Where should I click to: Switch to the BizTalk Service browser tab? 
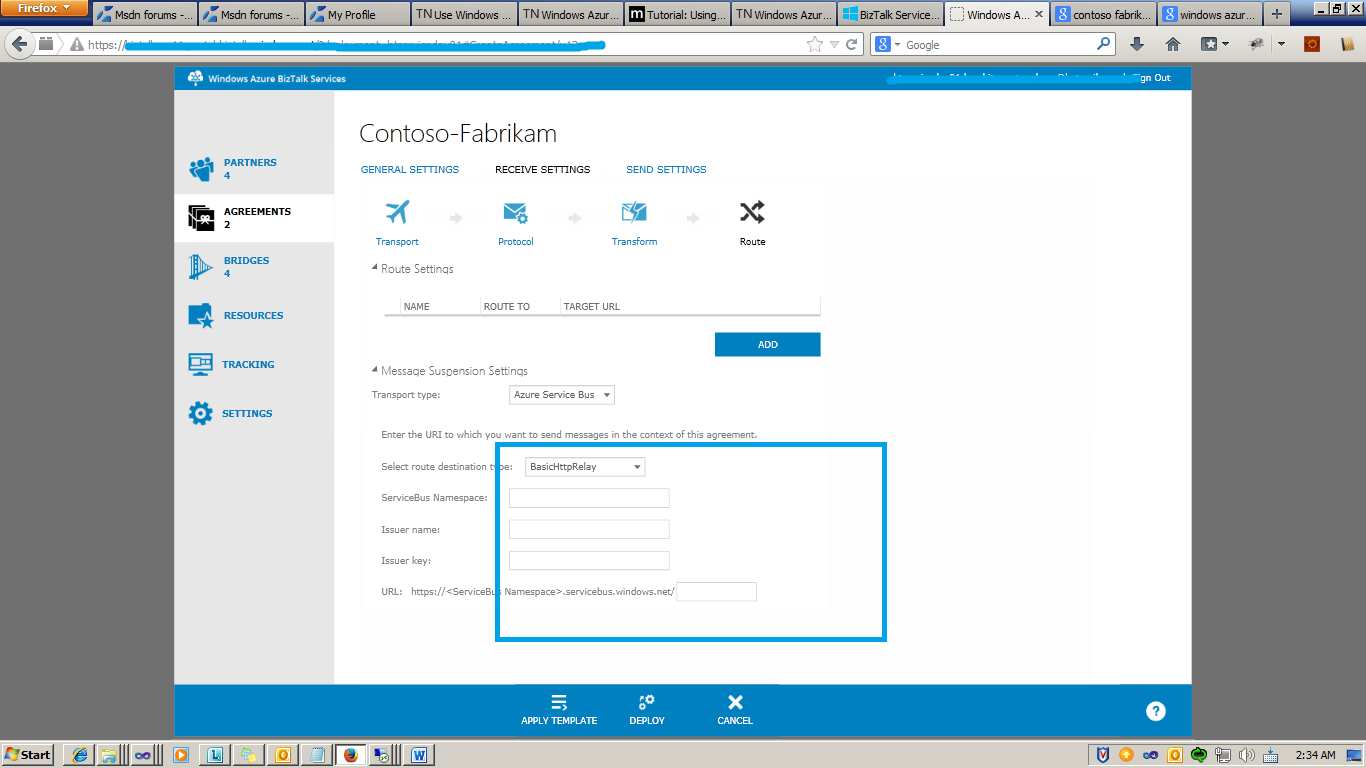(x=889, y=15)
